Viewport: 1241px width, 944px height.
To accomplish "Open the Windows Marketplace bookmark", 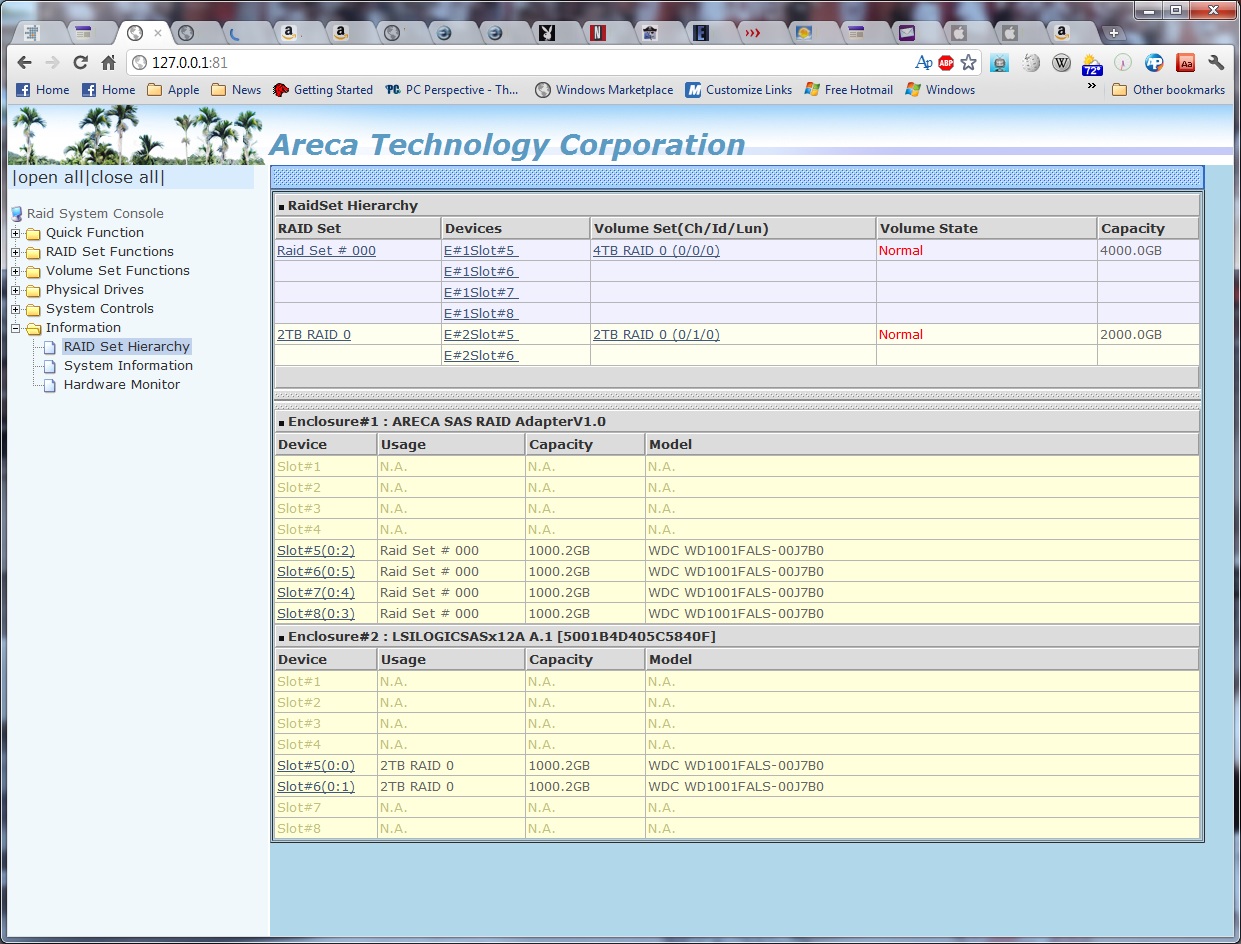I will 604,90.
